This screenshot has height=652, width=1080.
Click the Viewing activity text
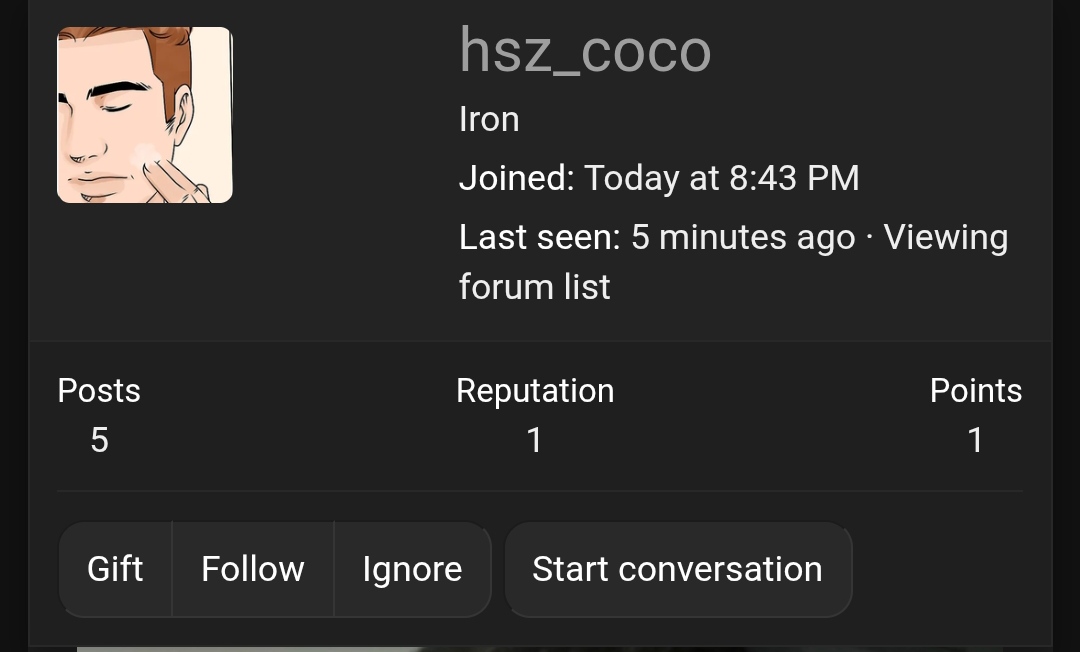point(945,237)
